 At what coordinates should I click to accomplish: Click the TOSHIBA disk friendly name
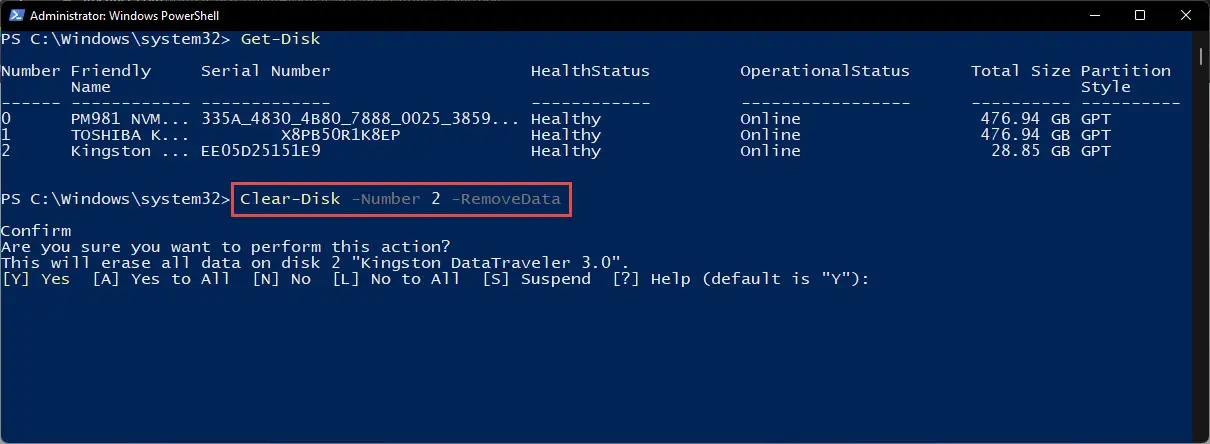pos(126,135)
